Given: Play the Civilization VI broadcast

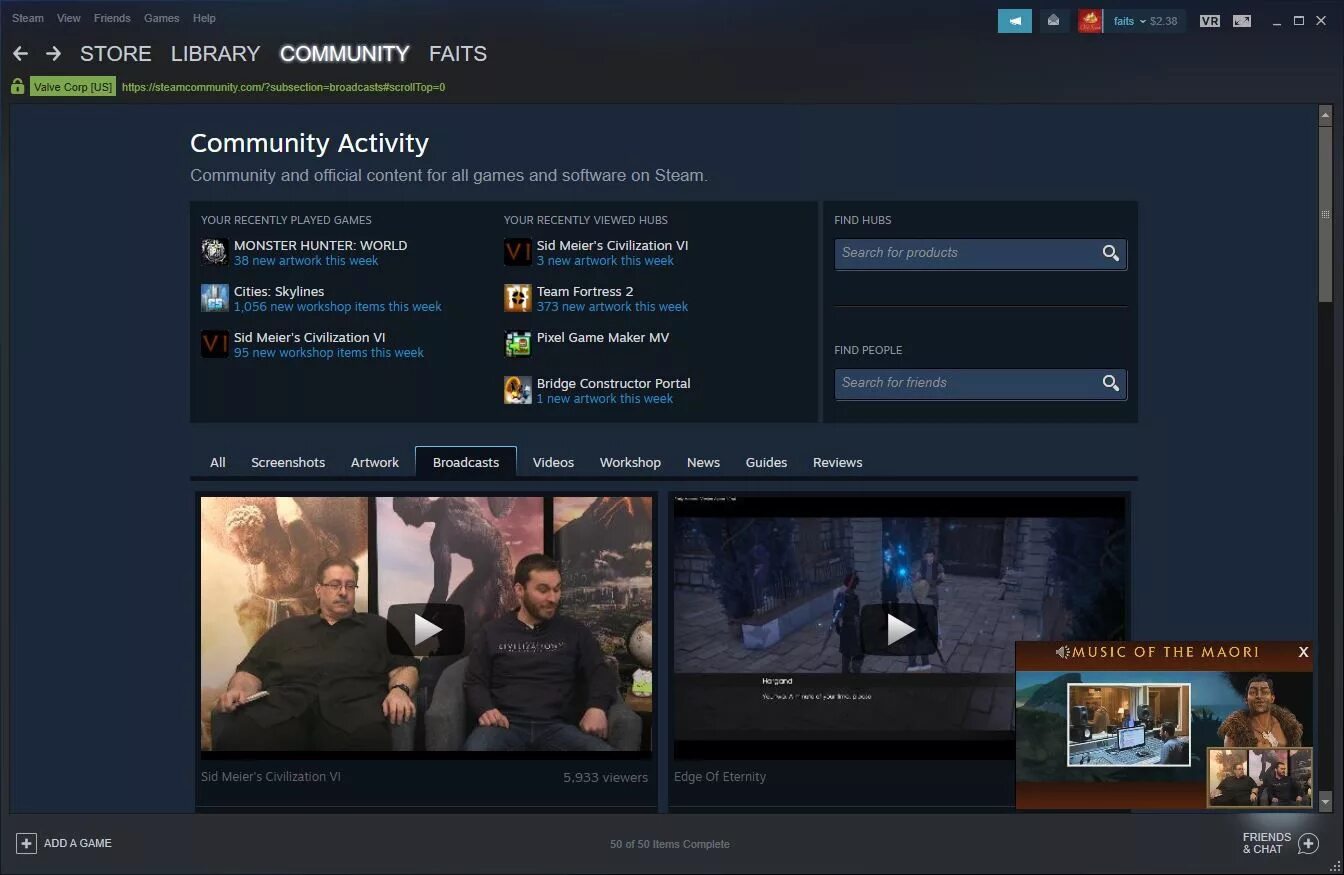Looking at the screenshot, I should coord(426,629).
